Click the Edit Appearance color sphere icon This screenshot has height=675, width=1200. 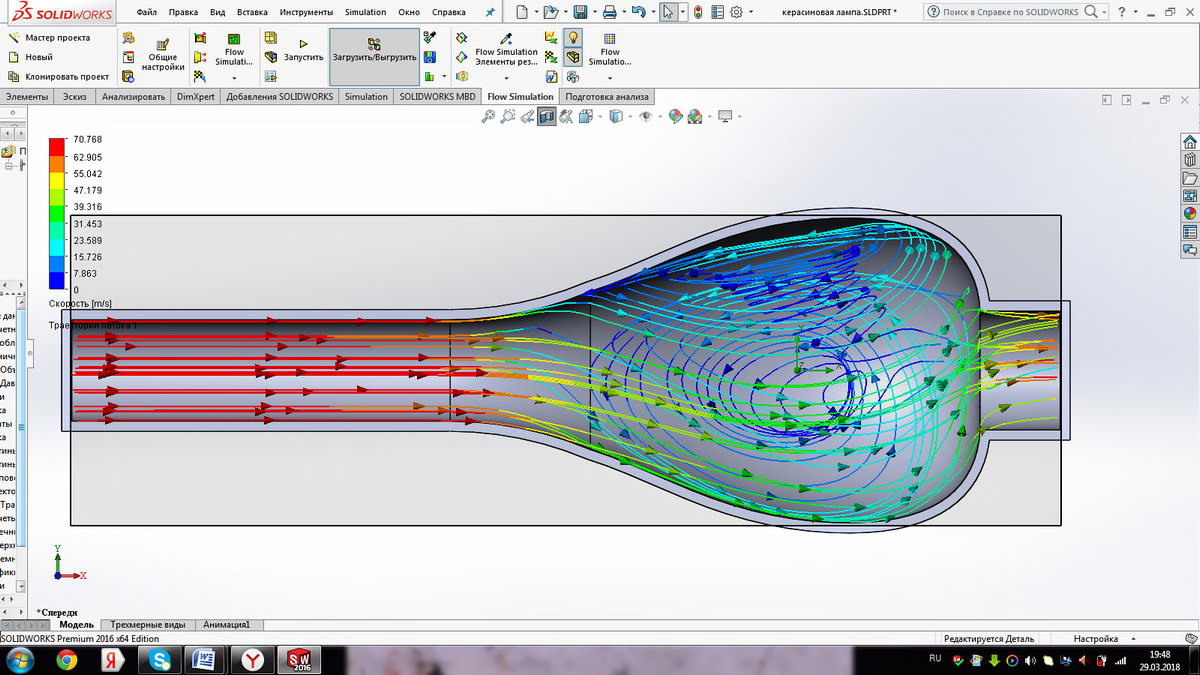676,116
